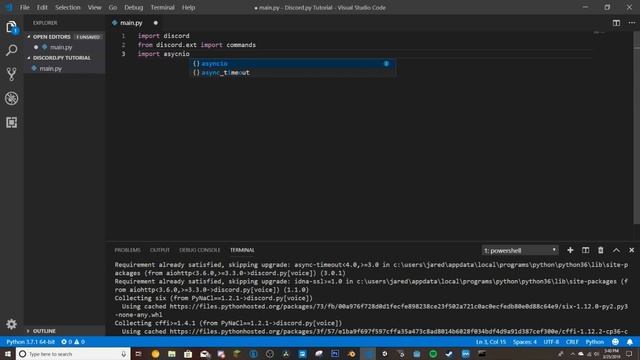Screen dimensions: 640x360
Task: Show hidden system tray icons
Action: click(x=572, y=354)
